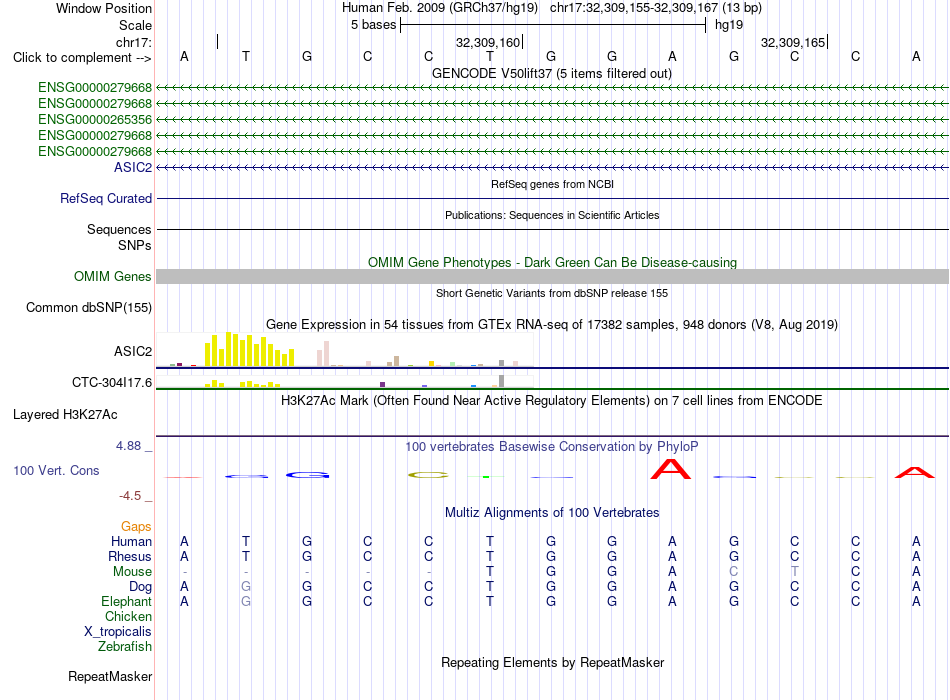
Task: Click the CTC-304I17.6 expression label
Action: click(112, 382)
